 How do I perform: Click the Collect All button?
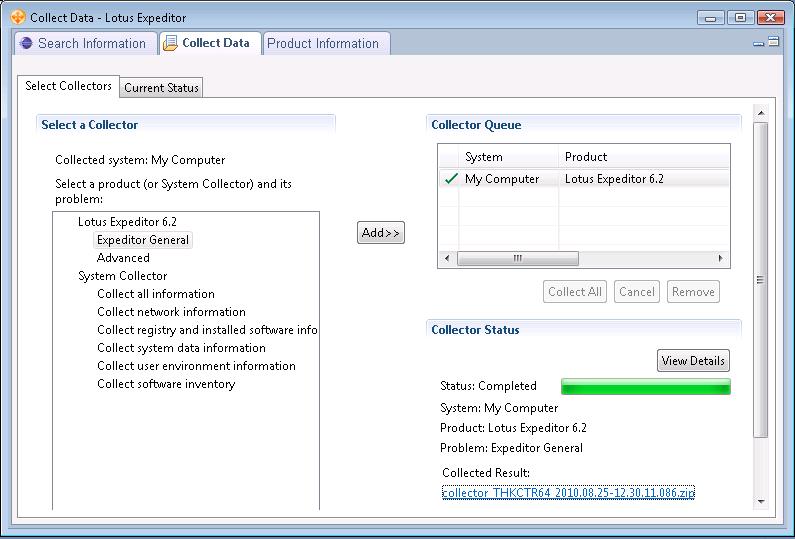(x=575, y=292)
